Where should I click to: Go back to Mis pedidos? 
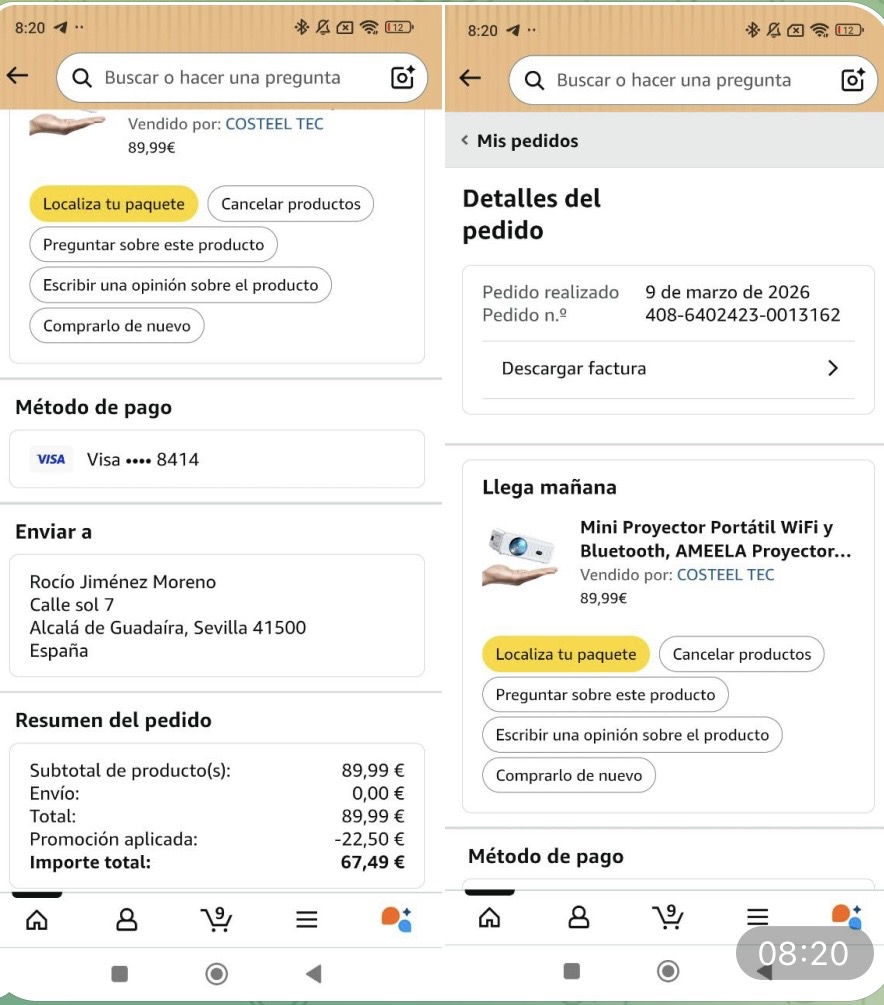(x=520, y=141)
